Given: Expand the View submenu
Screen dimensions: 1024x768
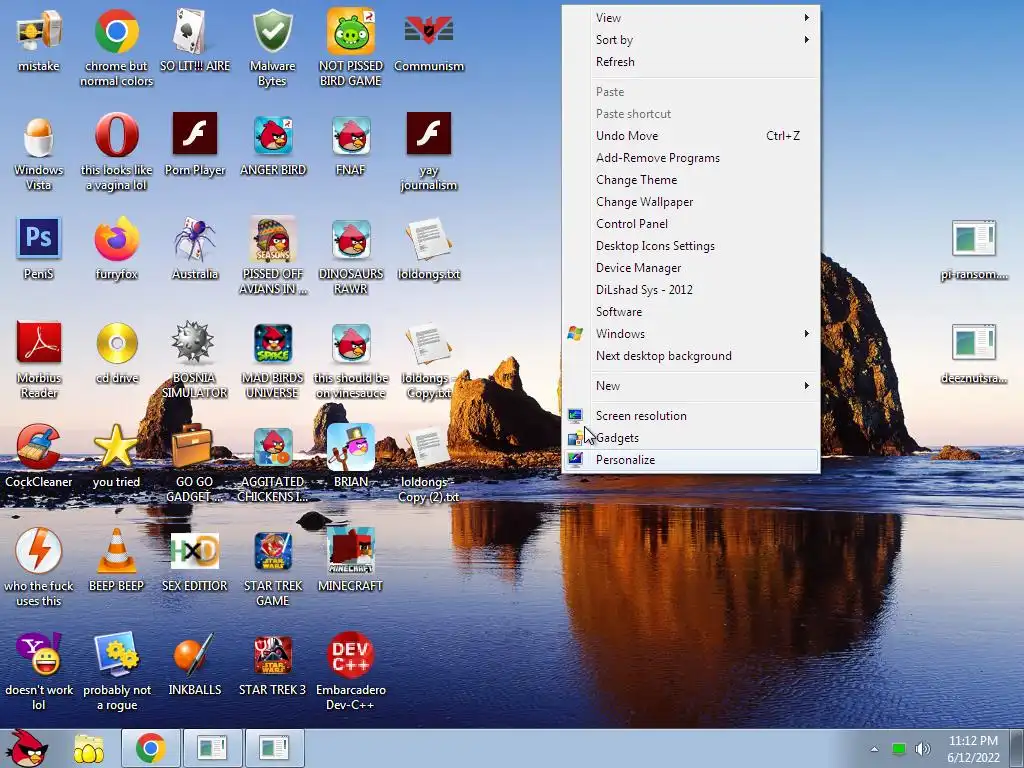Looking at the screenshot, I should tap(691, 18).
